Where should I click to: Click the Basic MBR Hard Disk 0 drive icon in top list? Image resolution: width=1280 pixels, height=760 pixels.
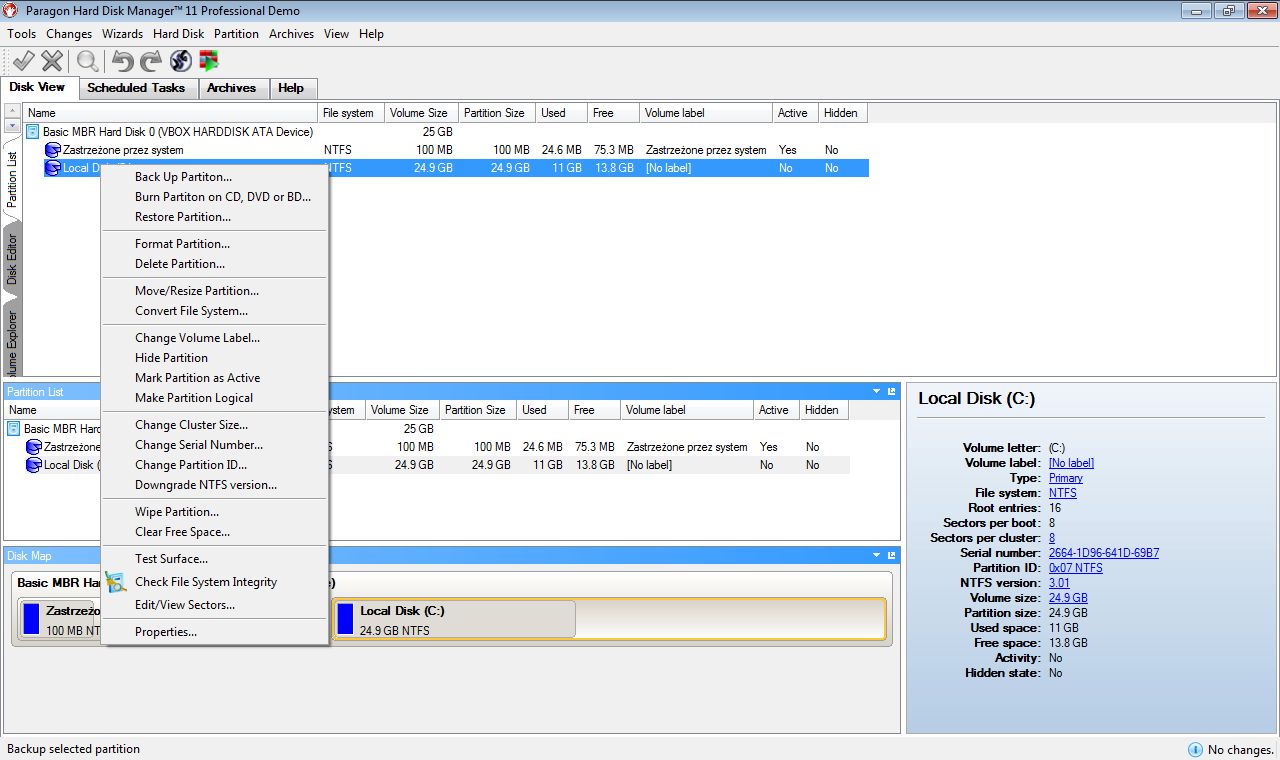click(x=33, y=132)
